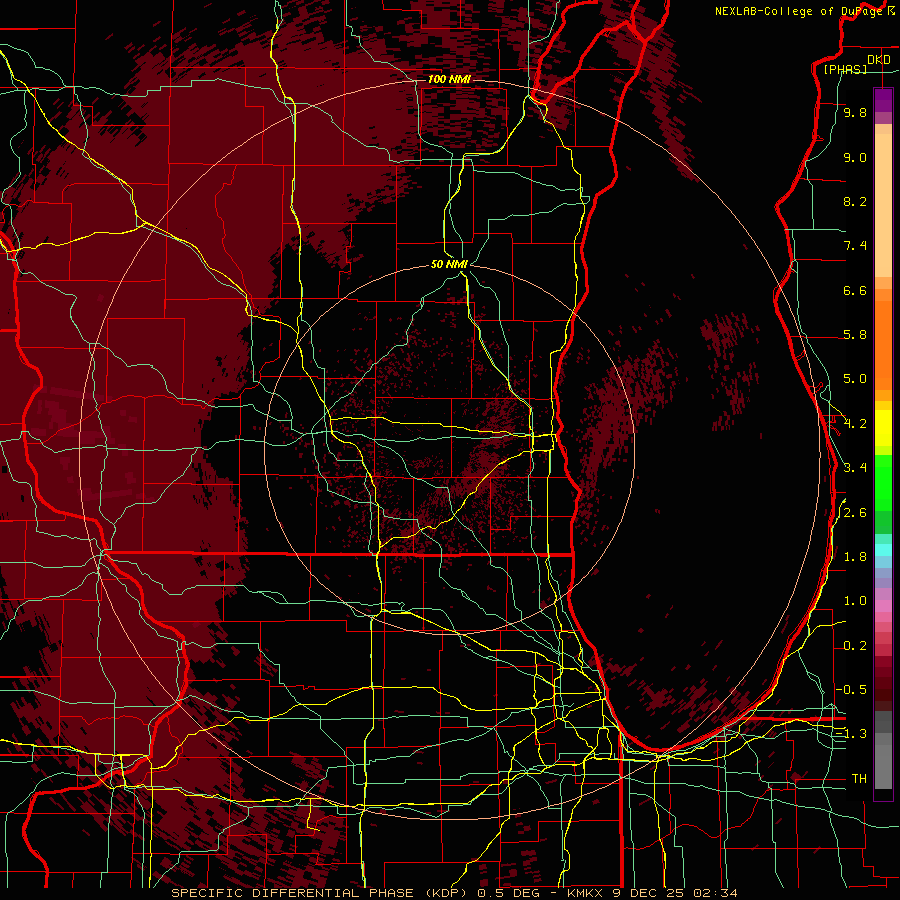Click the 100 NMI range ring label
Image resolution: width=900 pixels, height=900 pixels.
click(x=449, y=79)
